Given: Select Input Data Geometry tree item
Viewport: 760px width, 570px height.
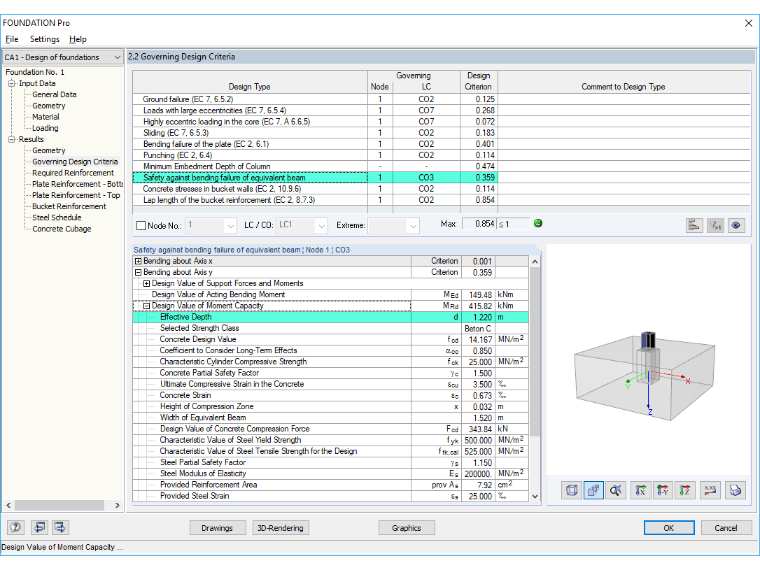Looking at the screenshot, I should (48, 106).
